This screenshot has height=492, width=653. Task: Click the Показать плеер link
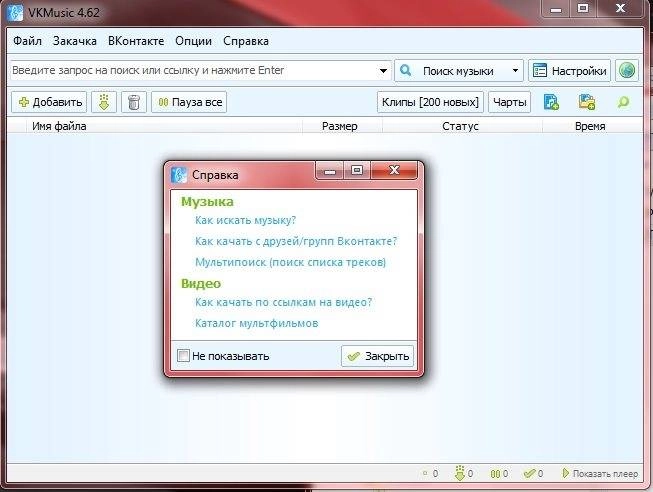[600, 474]
